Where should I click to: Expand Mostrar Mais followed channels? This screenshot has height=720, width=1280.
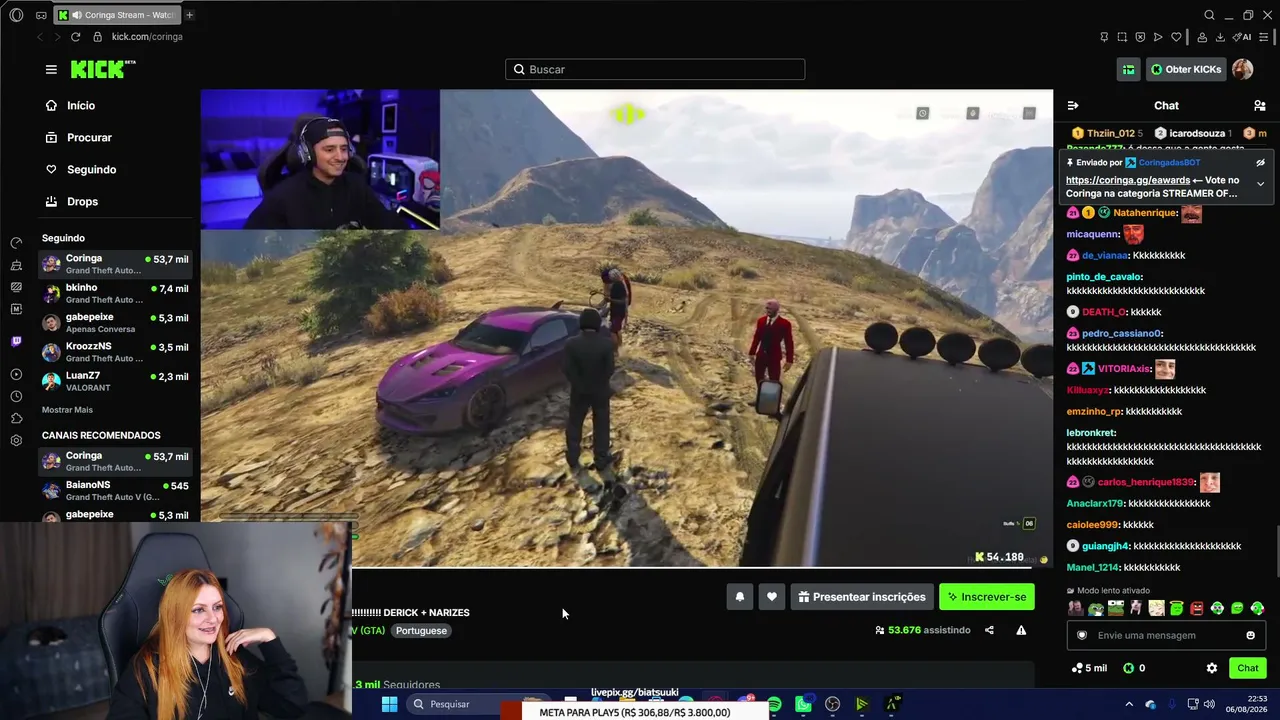tap(67, 410)
